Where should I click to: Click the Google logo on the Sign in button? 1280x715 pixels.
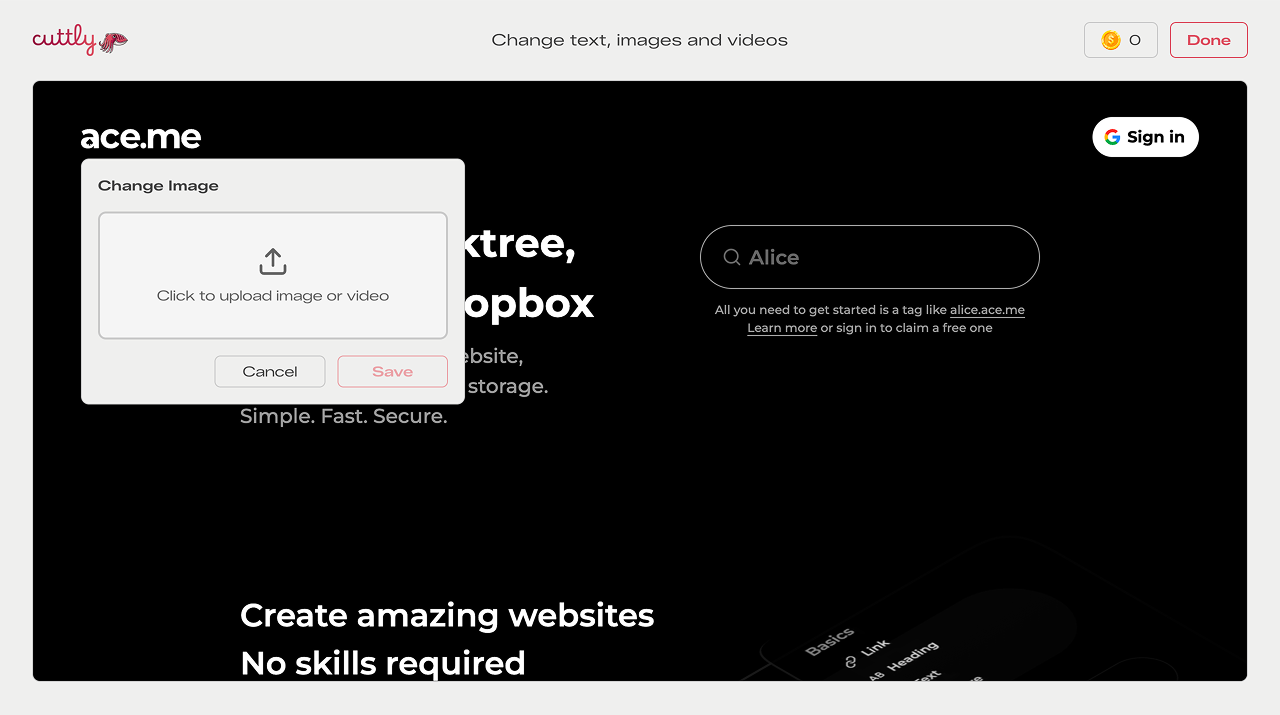(1112, 137)
